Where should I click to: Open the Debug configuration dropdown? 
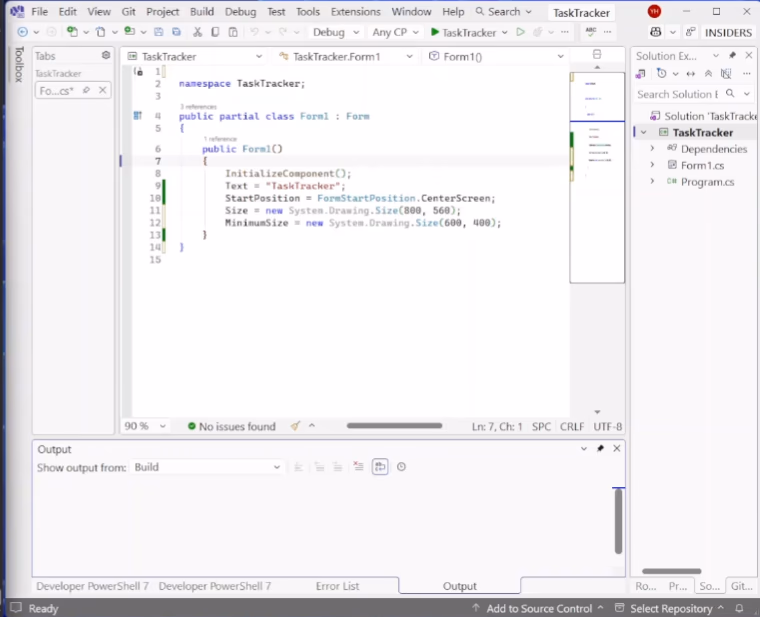[x=334, y=32]
